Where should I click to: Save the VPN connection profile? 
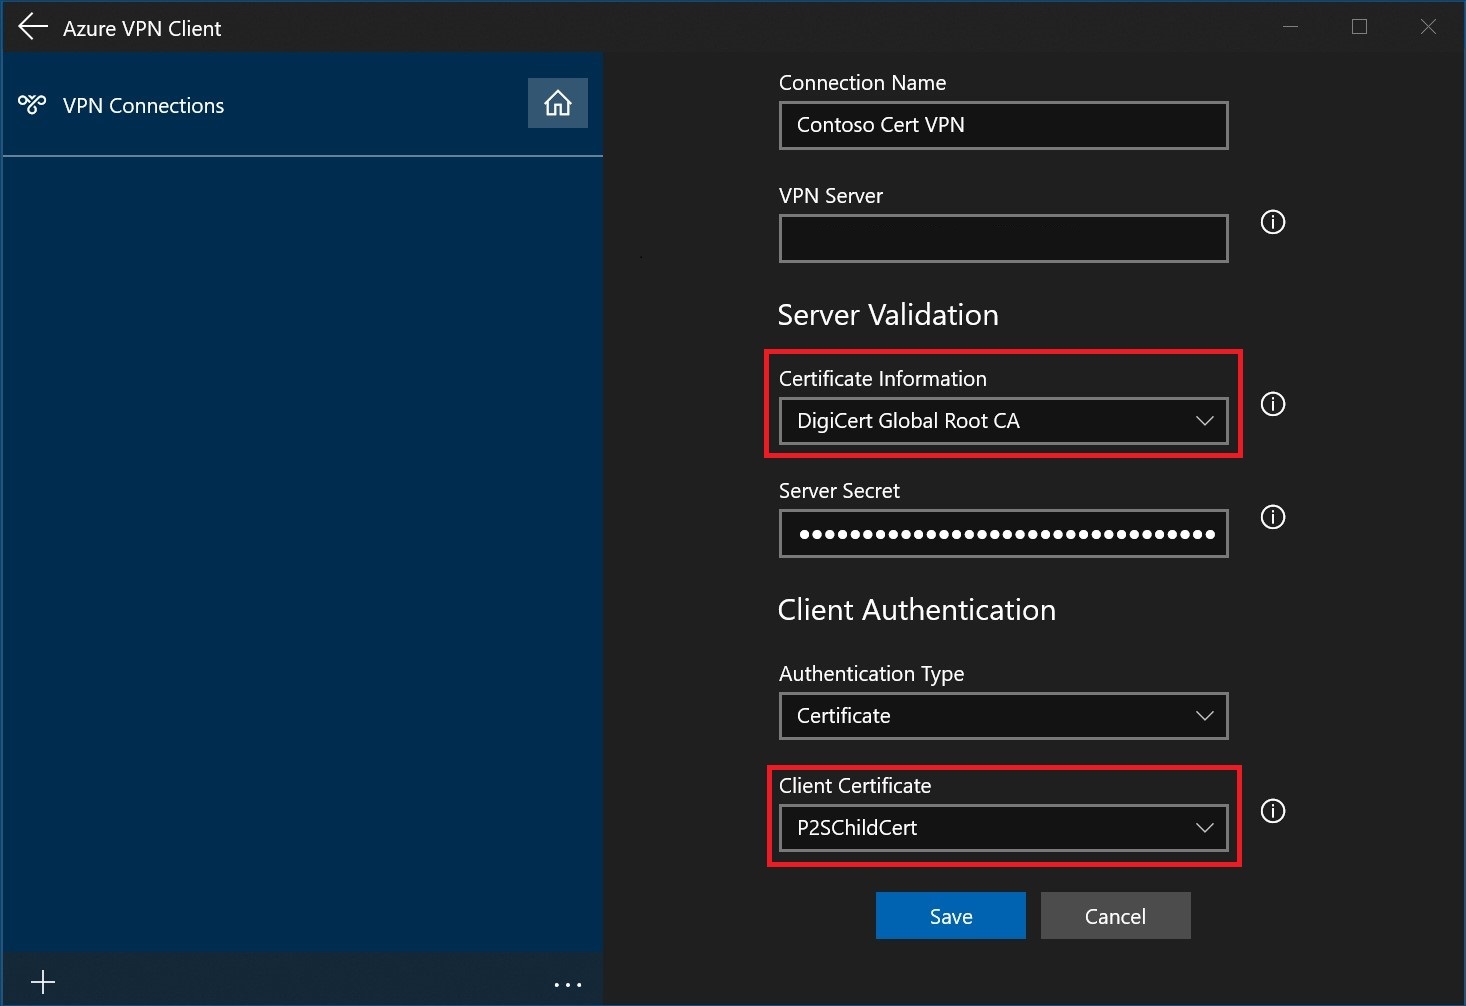pyautogui.click(x=950, y=916)
